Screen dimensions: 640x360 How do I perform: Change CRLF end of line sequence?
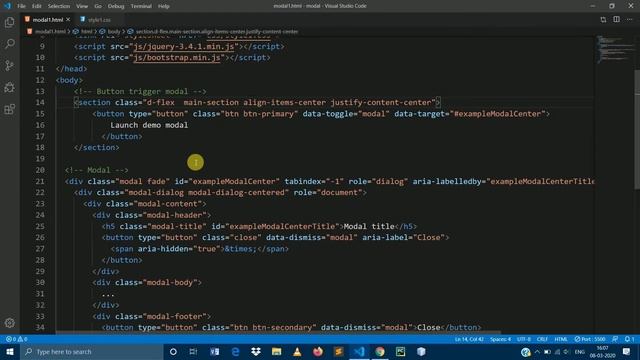point(542,339)
